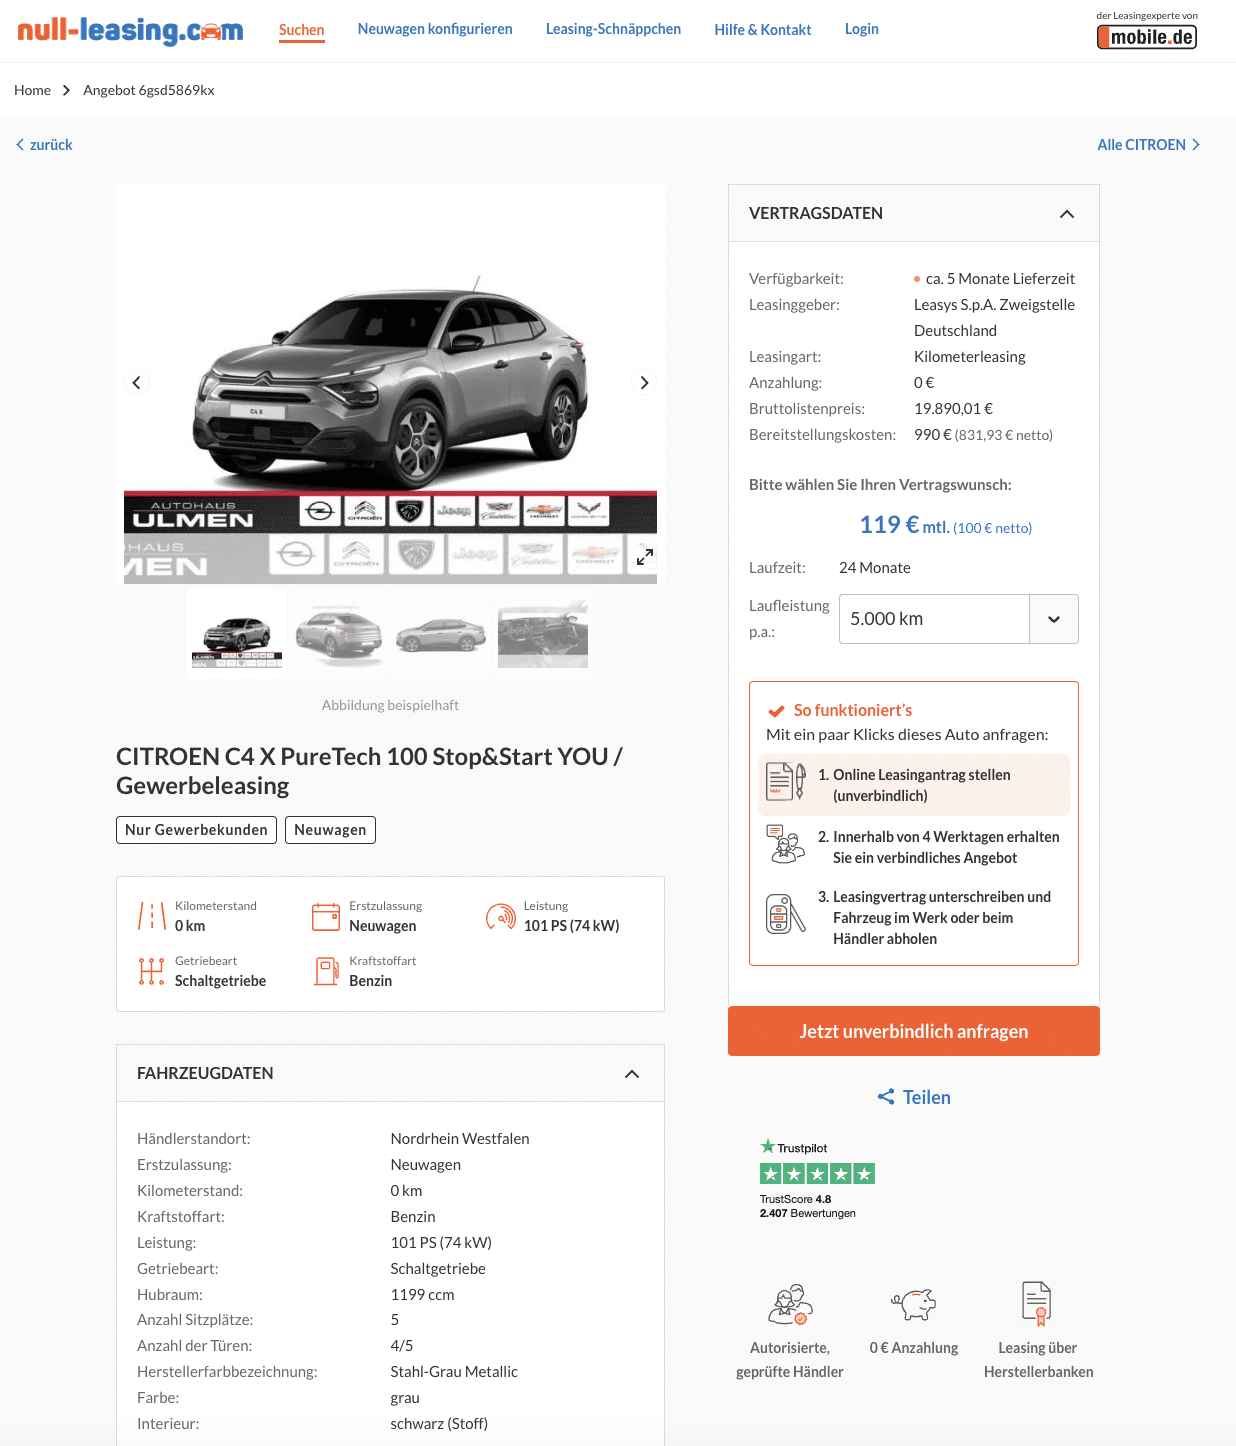Select the third thumbnail showing side view
Viewport: 1236px width, 1446px height.
pyautogui.click(x=441, y=635)
